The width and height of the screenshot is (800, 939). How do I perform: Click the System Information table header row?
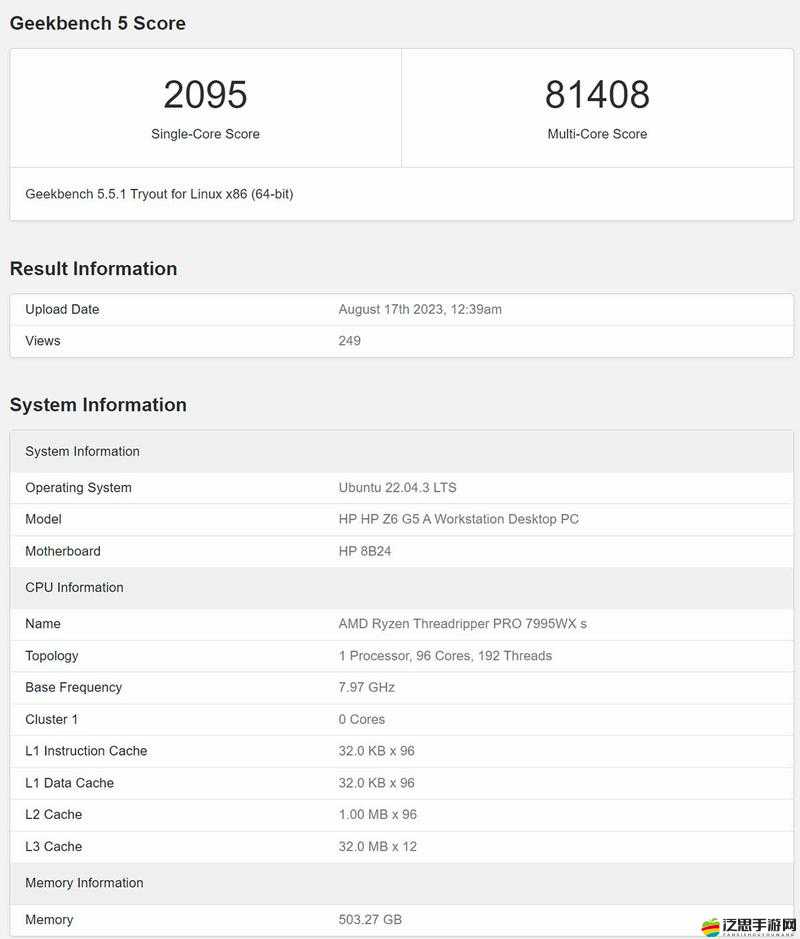pos(402,452)
